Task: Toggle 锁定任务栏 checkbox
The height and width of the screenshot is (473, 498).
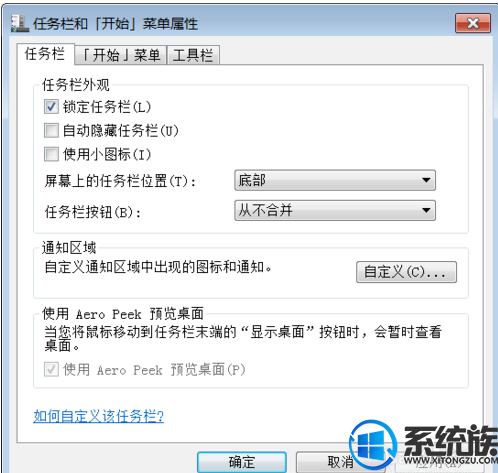Action: [51, 107]
